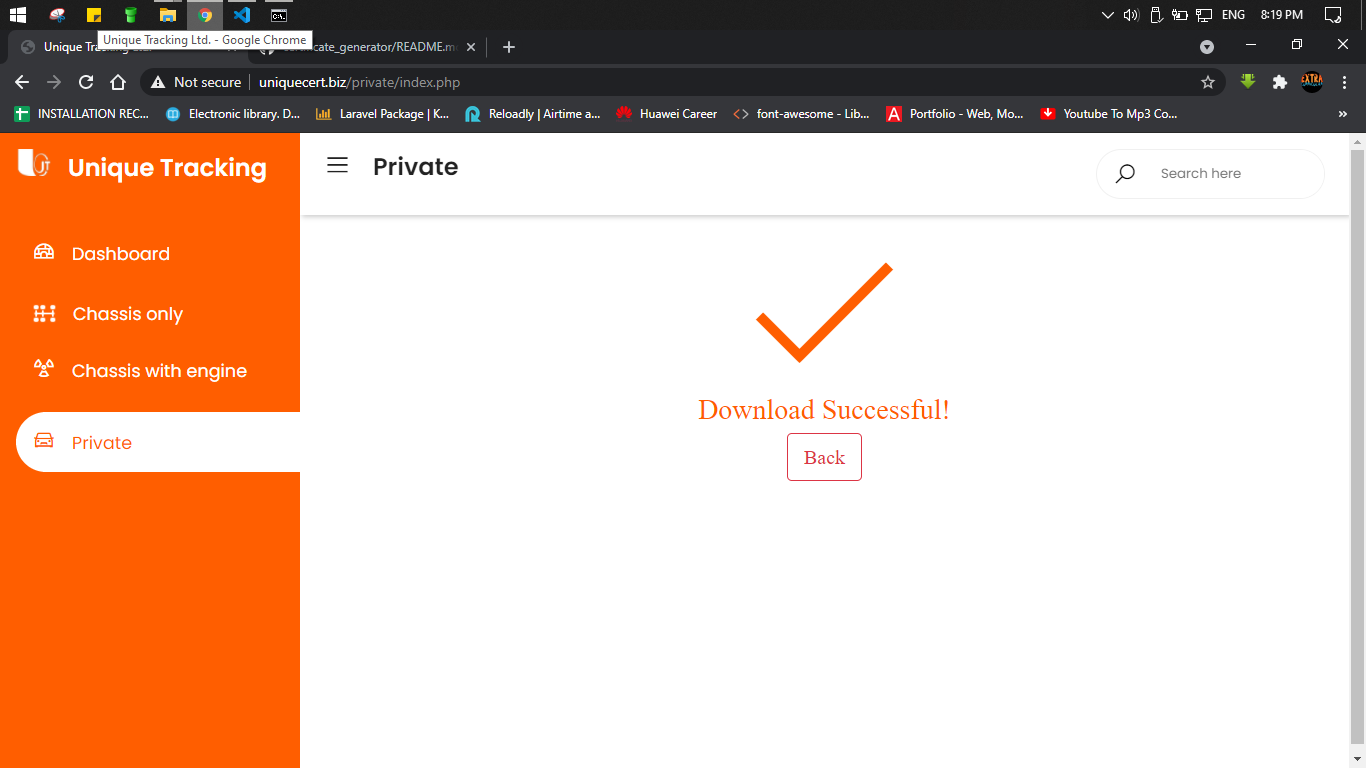Open the Windows Start menu
This screenshot has height=768, width=1366.
(17, 15)
